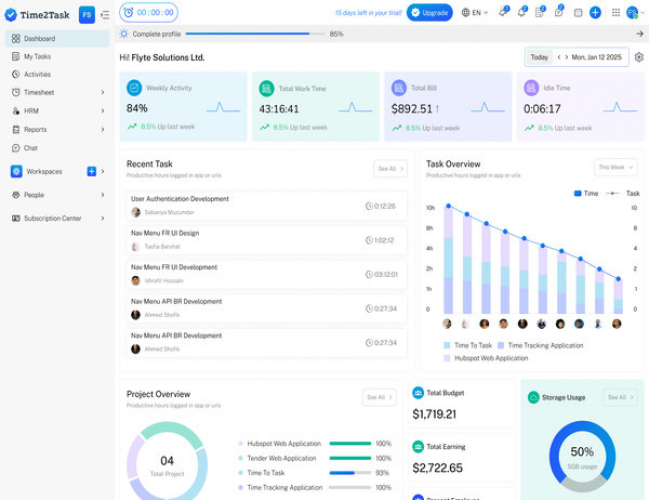Click the square window icon in top bar
Image resolution: width=649 pixels, height=500 pixels.
click(x=578, y=13)
